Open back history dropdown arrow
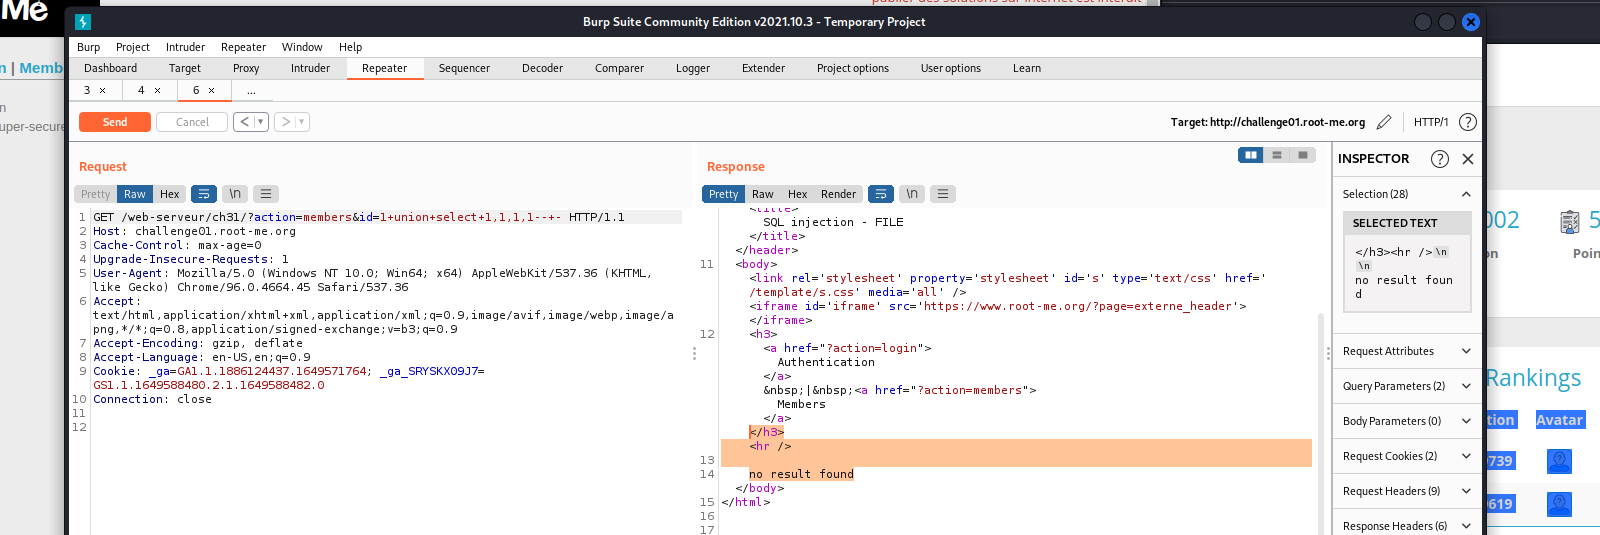1600x535 pixels. coord(261,122)
